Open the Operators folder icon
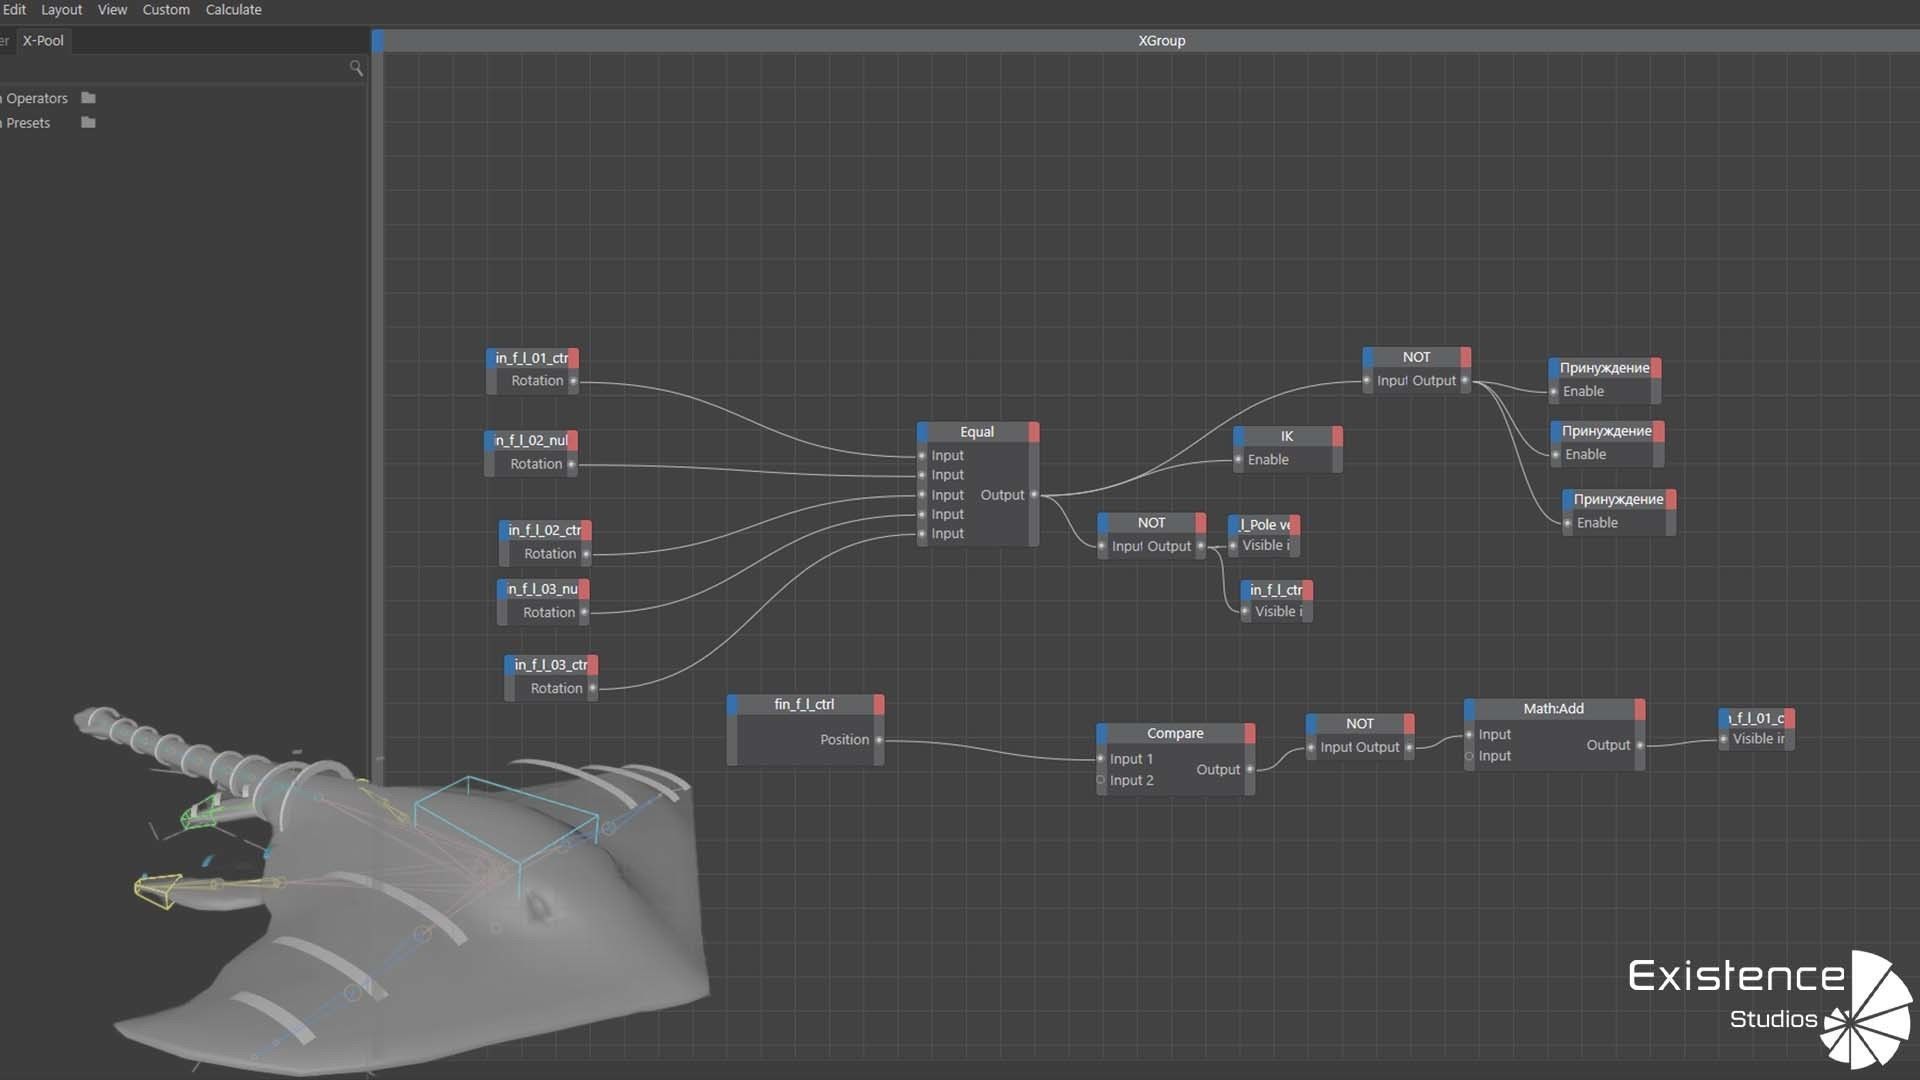 88,98
